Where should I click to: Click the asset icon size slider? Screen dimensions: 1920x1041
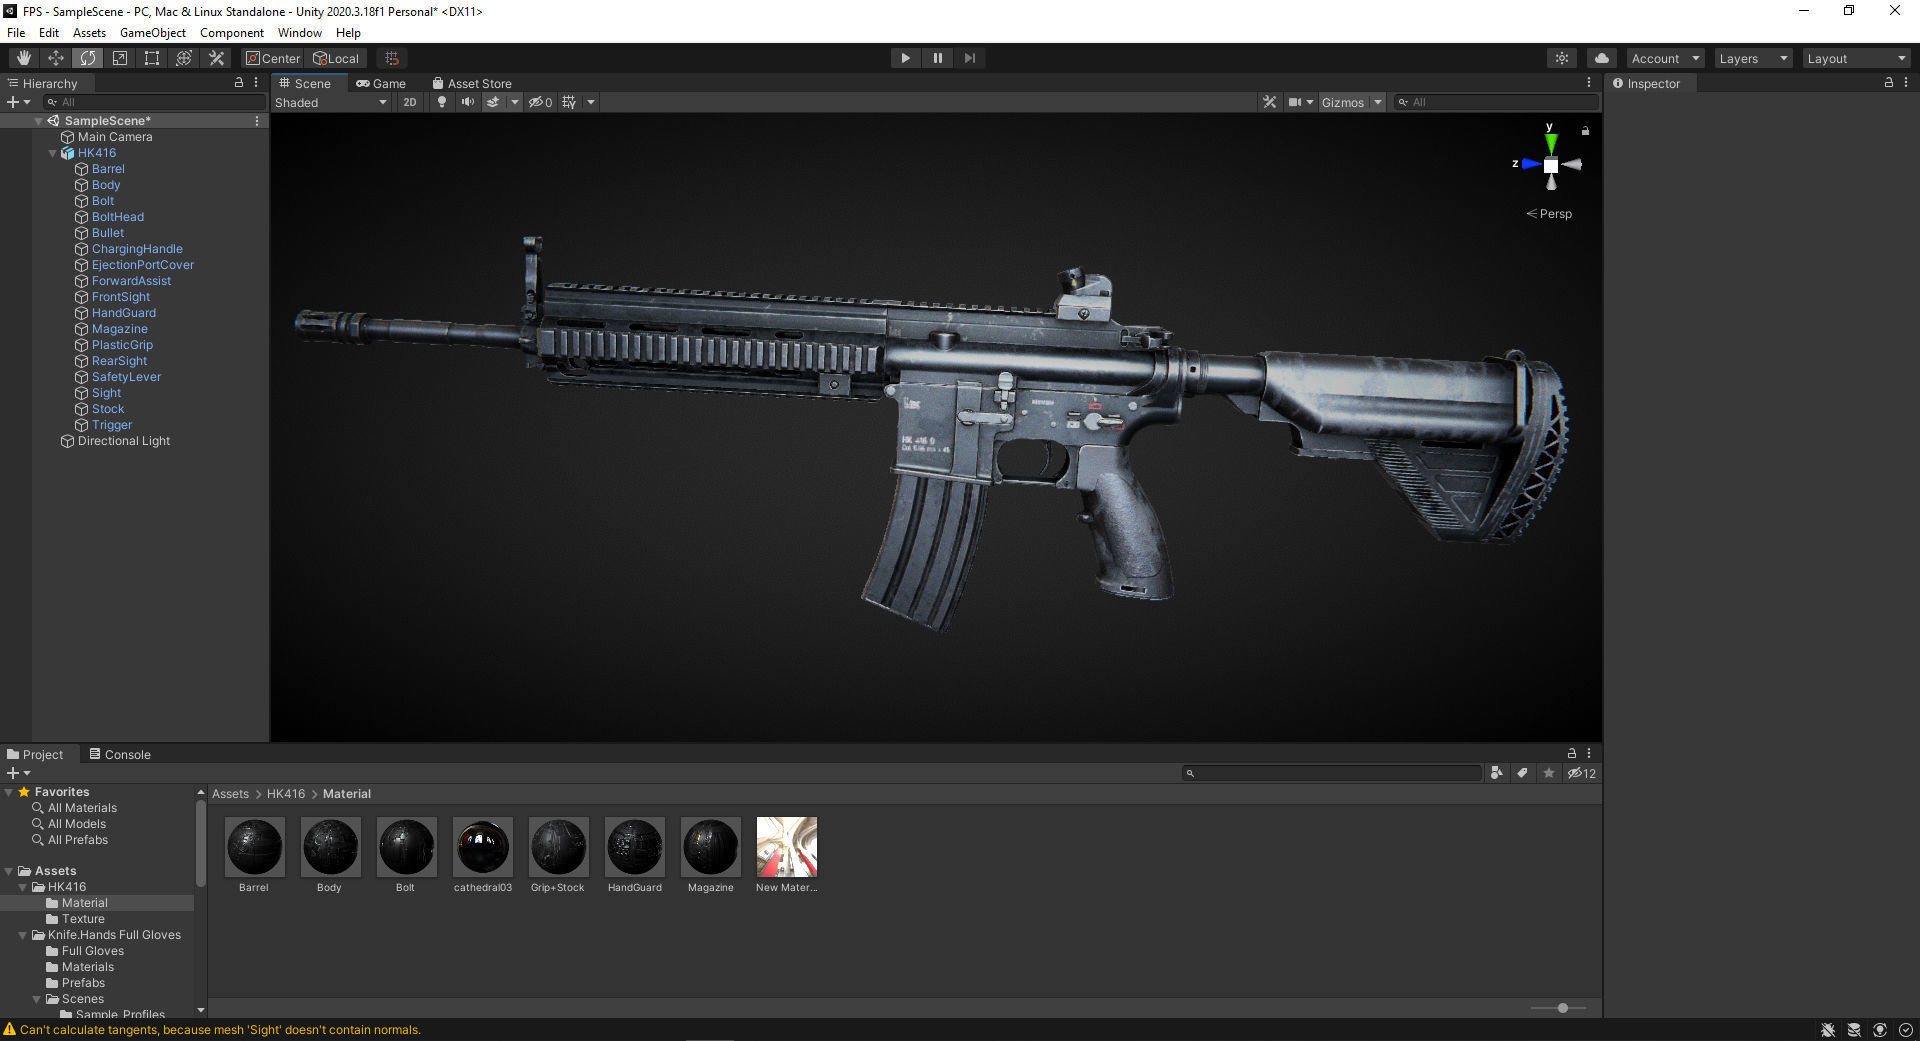point(1563,1008)
